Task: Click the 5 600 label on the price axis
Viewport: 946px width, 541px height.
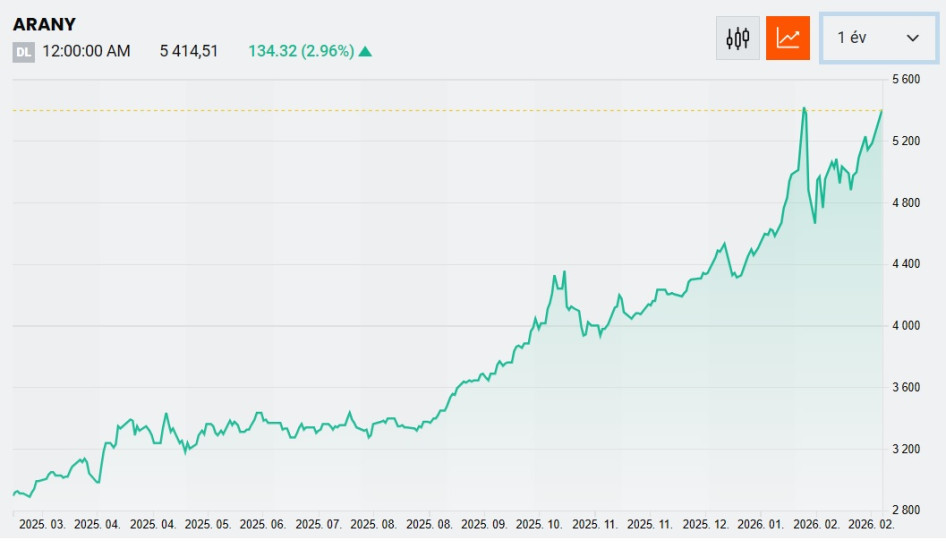Action: point(905,79)
